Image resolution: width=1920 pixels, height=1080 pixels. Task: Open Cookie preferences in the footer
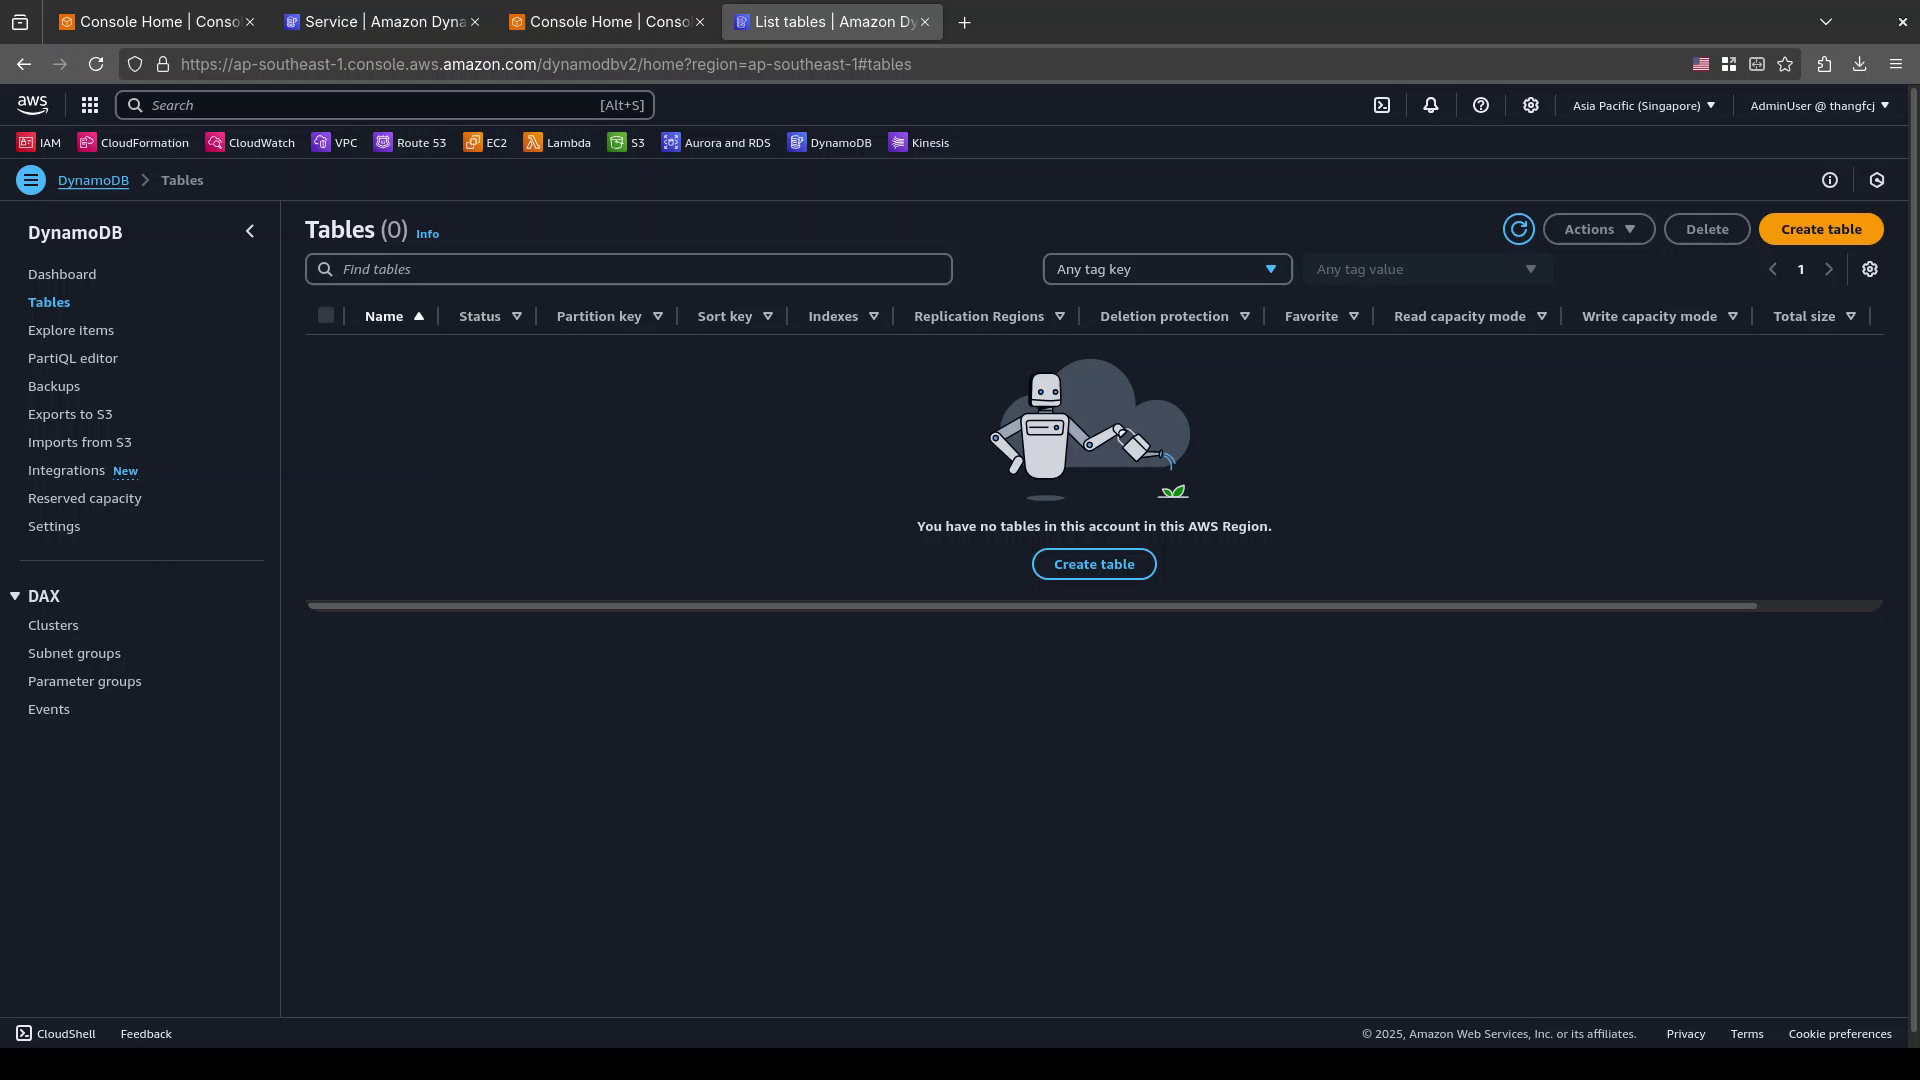1840,1034
